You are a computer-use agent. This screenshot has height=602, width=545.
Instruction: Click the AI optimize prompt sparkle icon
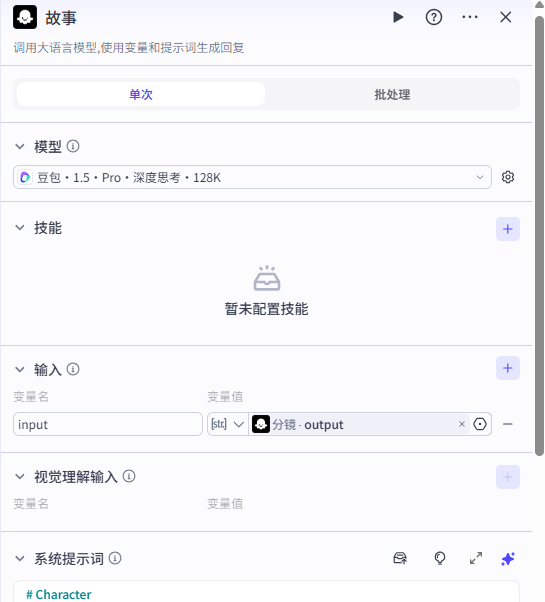point(508,559)
